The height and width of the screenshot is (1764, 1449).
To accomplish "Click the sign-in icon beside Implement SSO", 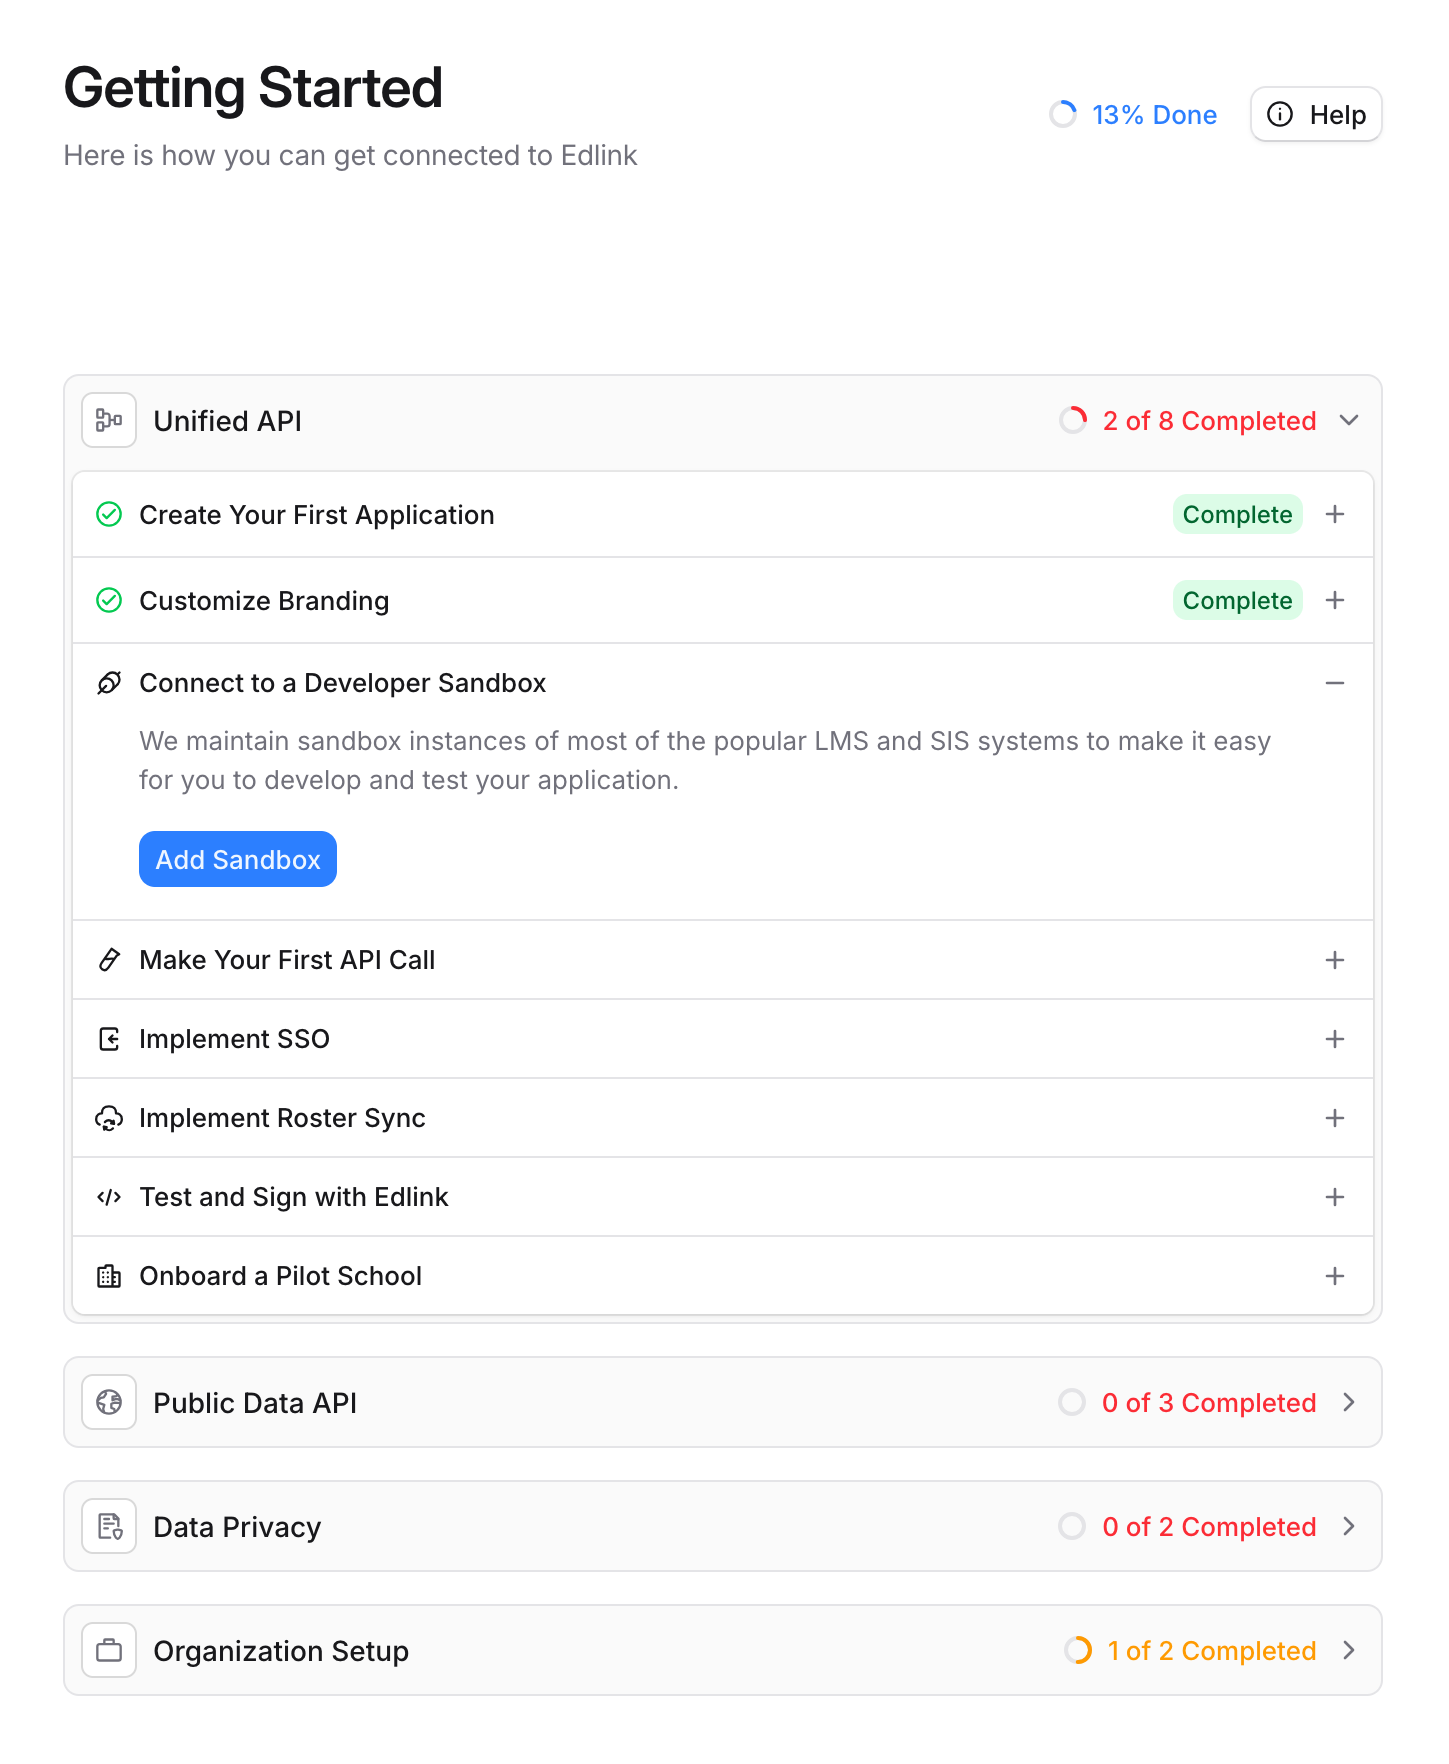I will click(x=109, y=1039).
